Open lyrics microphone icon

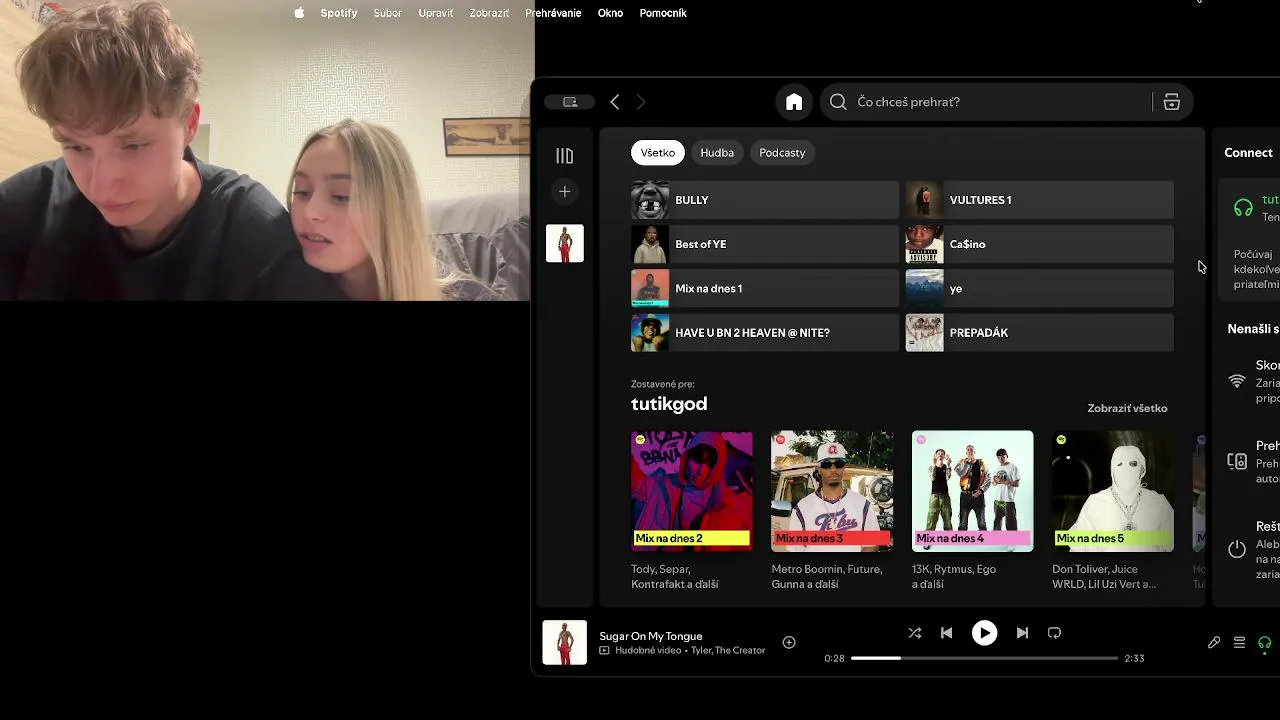(1214, 643)
